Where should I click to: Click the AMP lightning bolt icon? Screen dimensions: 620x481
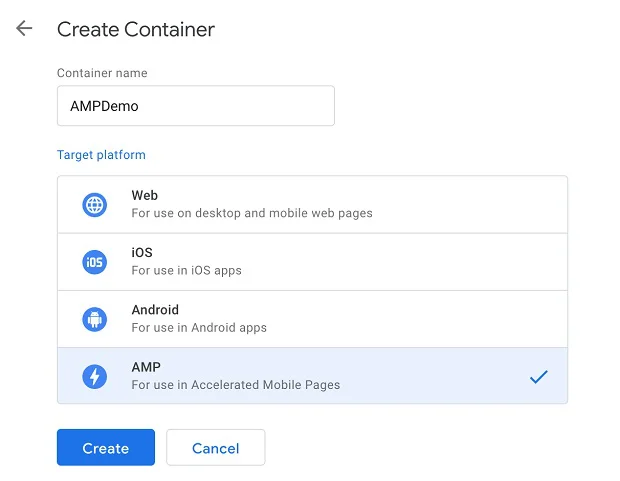click(x=94, y=376)
